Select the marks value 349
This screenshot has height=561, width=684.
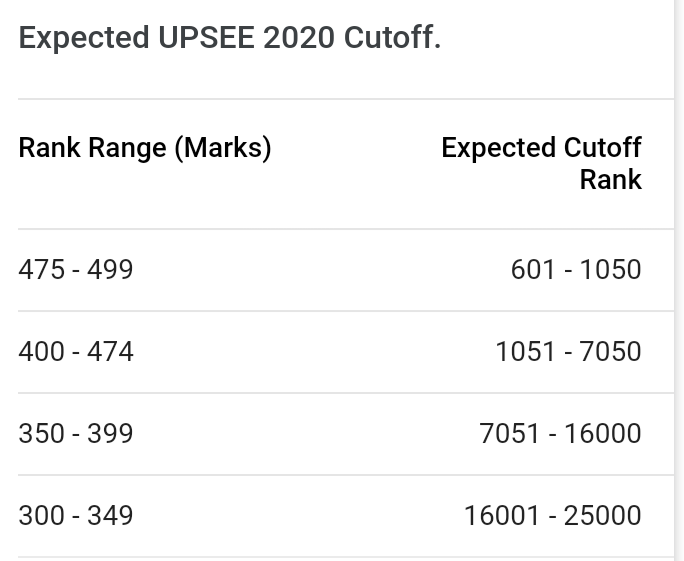(110, 516)
